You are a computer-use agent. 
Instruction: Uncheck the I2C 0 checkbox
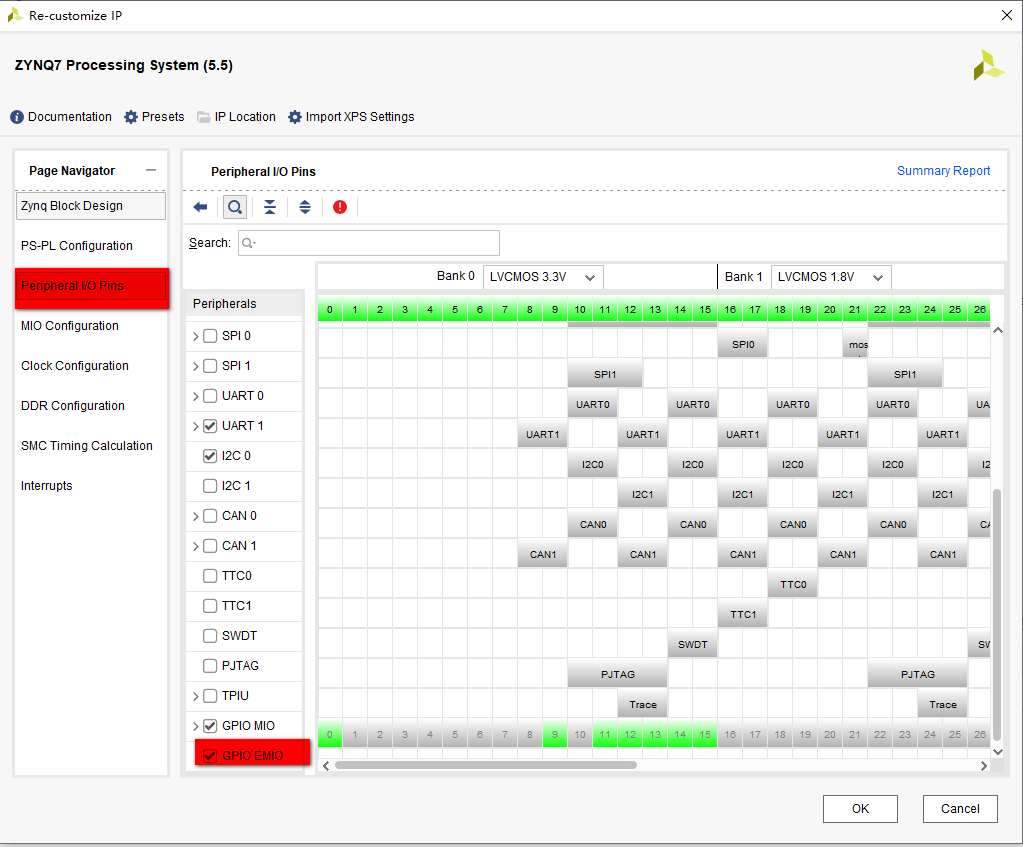click(210, 456)
